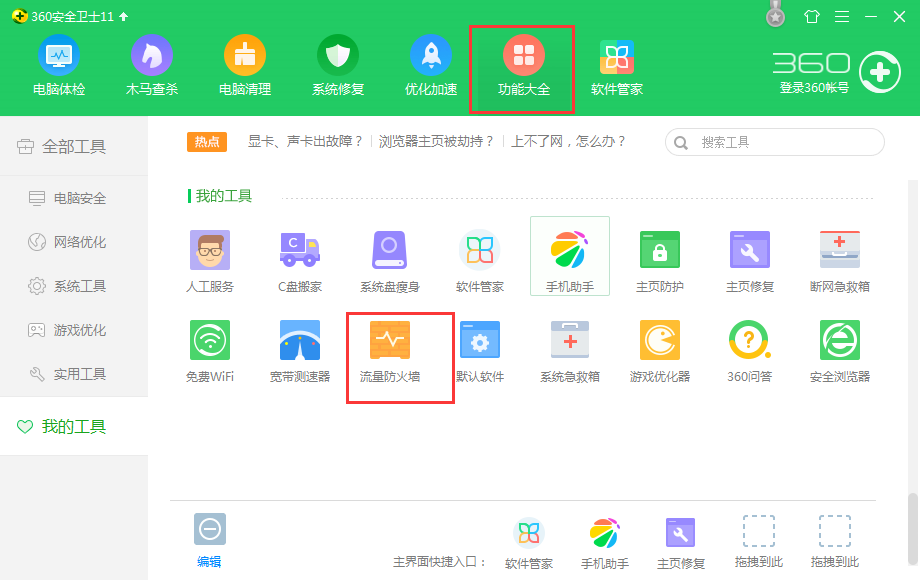Open link 浏览器主页被劫持？

coord(436,141)
